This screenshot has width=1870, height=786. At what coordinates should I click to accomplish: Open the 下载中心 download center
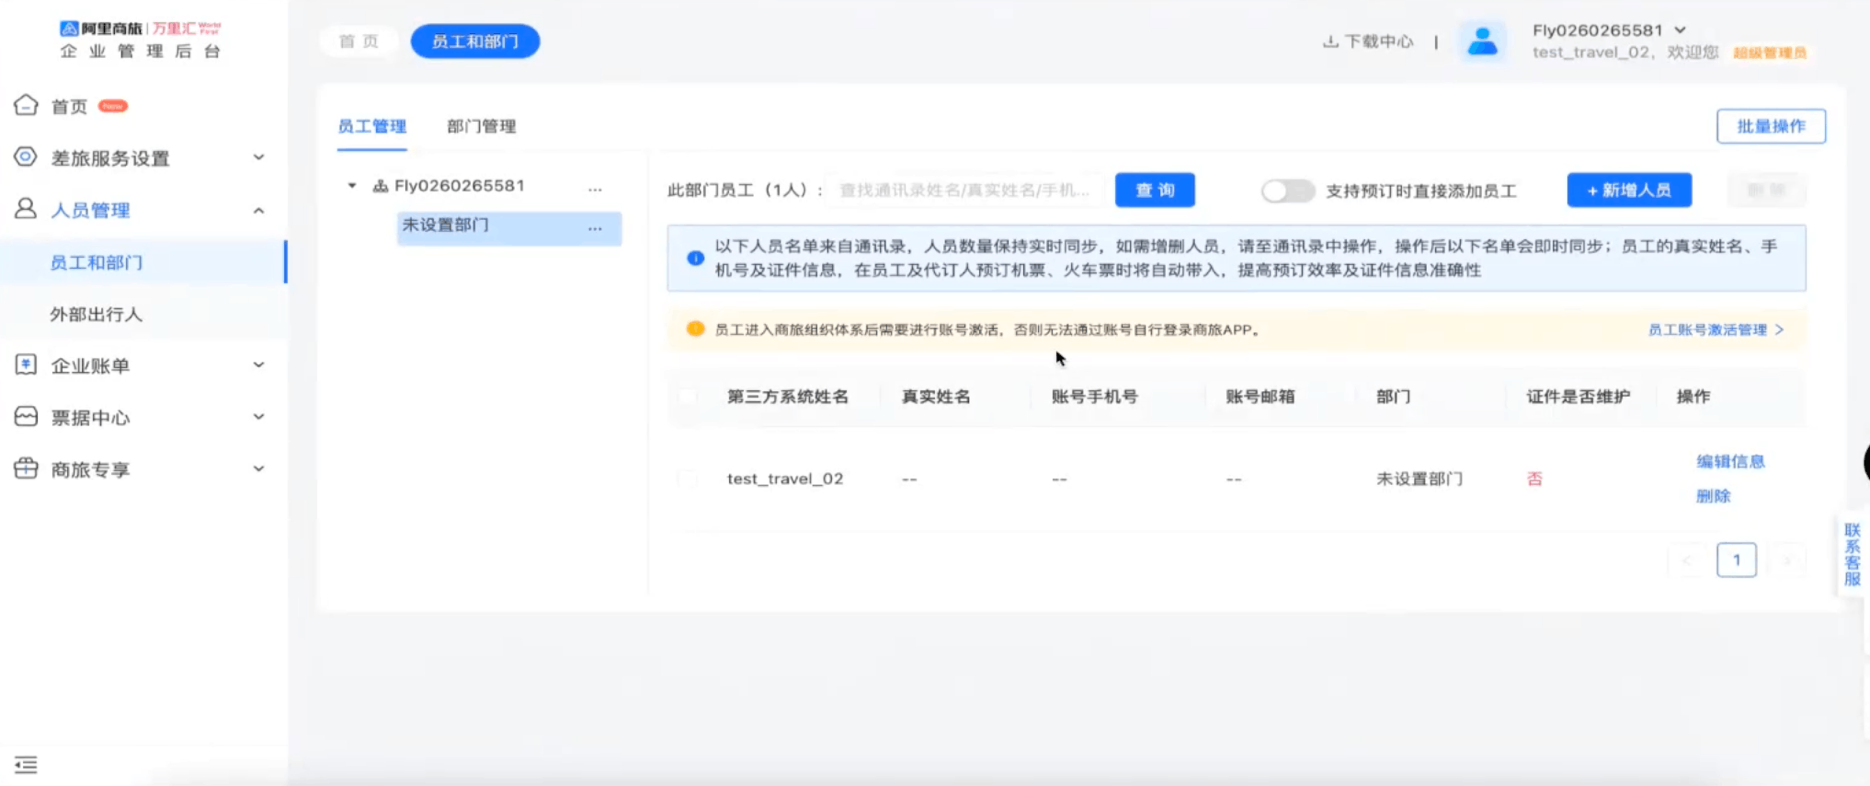(1368, 42)
